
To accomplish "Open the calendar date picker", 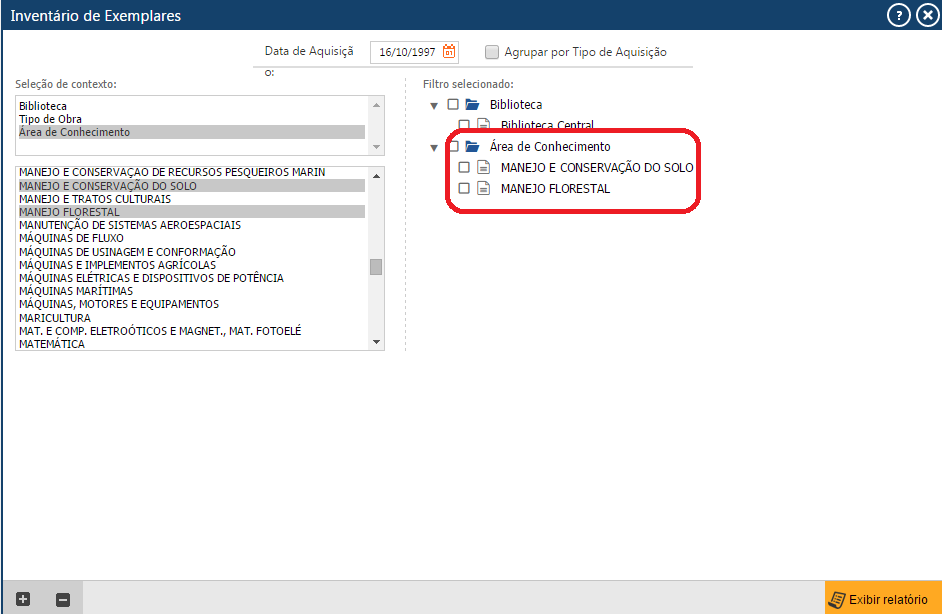I will coord(448,51).
